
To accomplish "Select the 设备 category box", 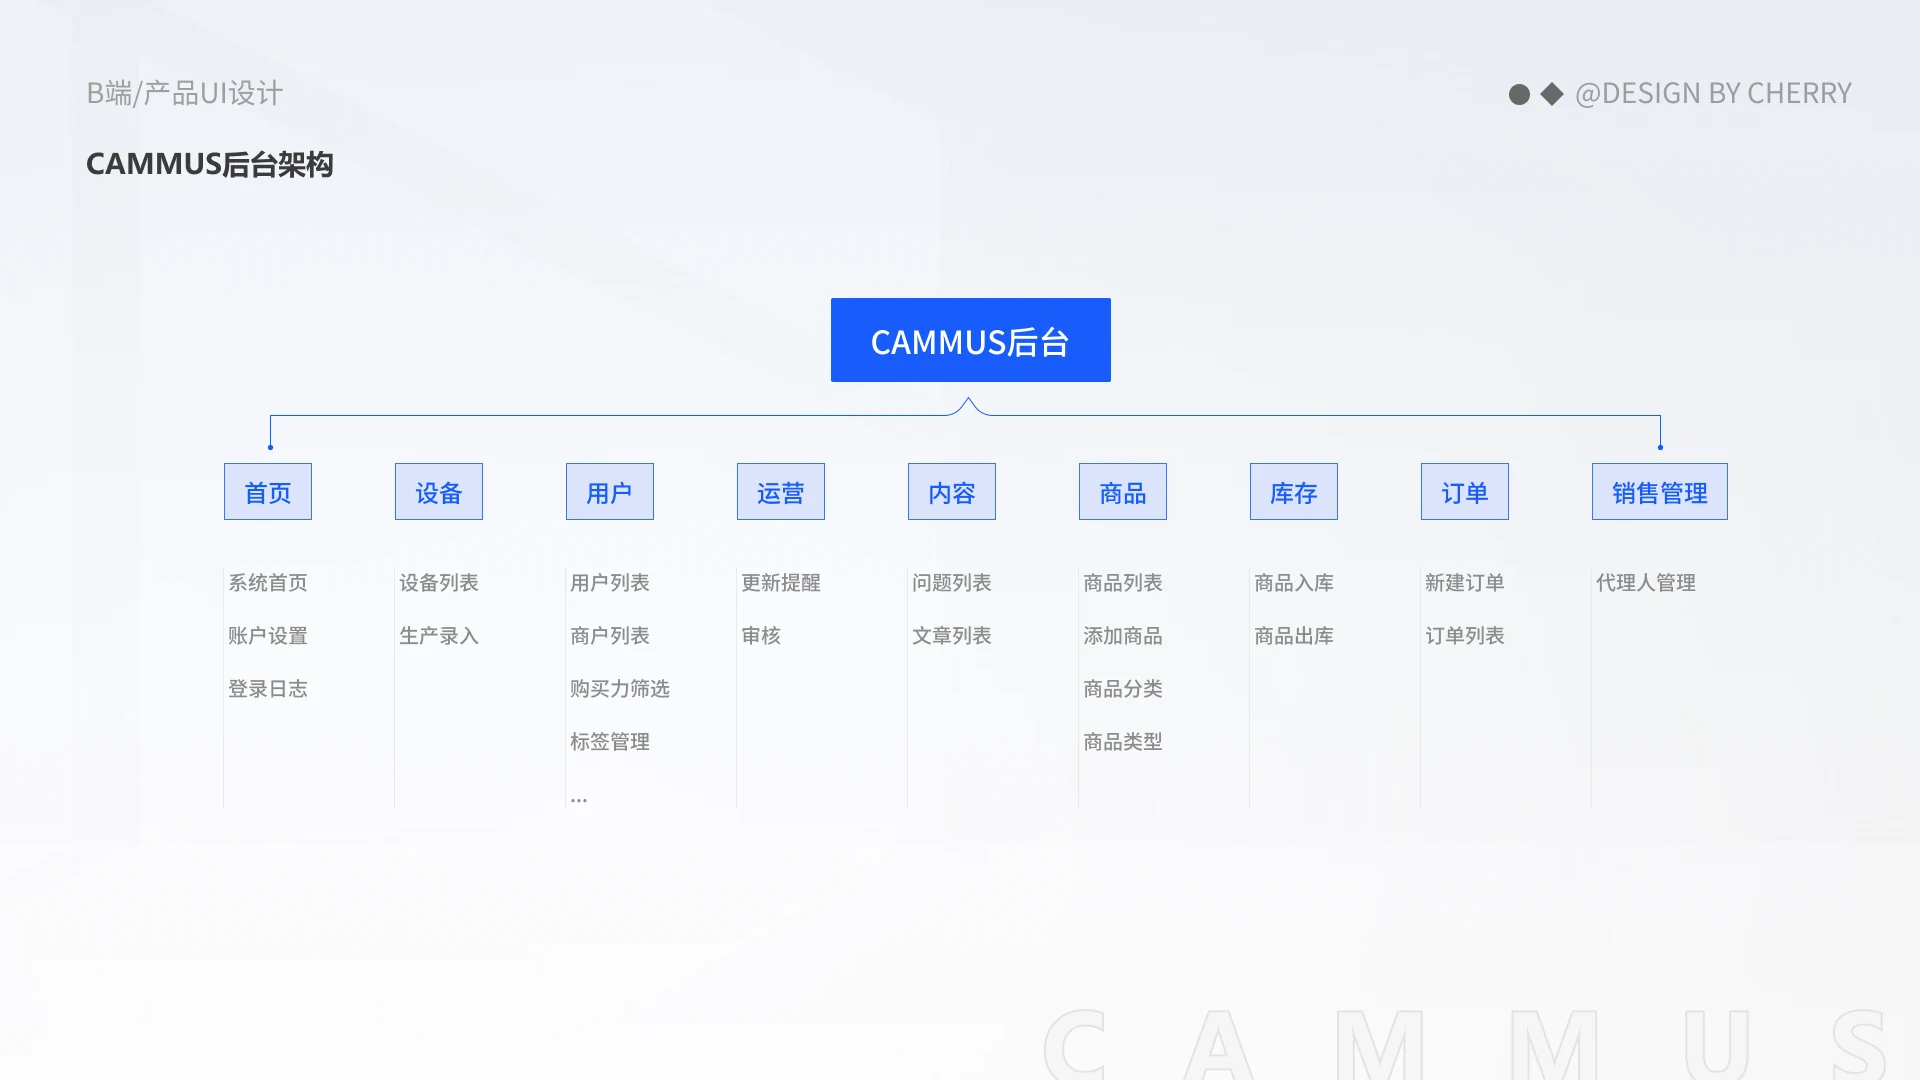I will click(x=439, y=492).
